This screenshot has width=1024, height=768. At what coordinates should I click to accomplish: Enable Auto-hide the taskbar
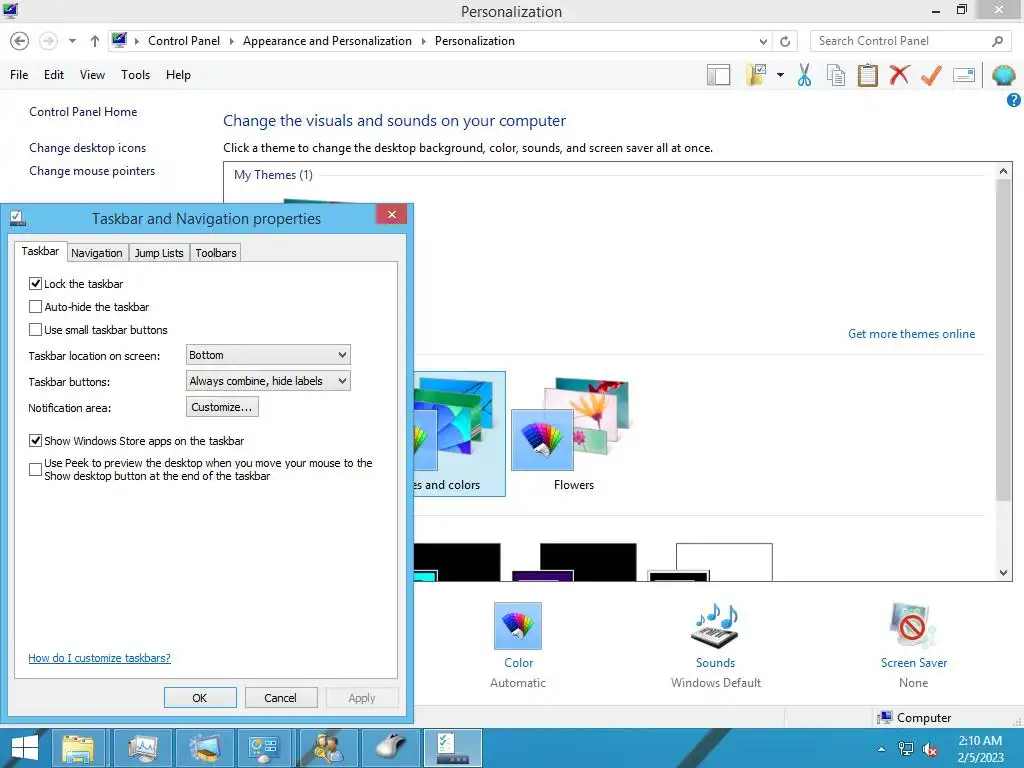click(x=35, y=306)
